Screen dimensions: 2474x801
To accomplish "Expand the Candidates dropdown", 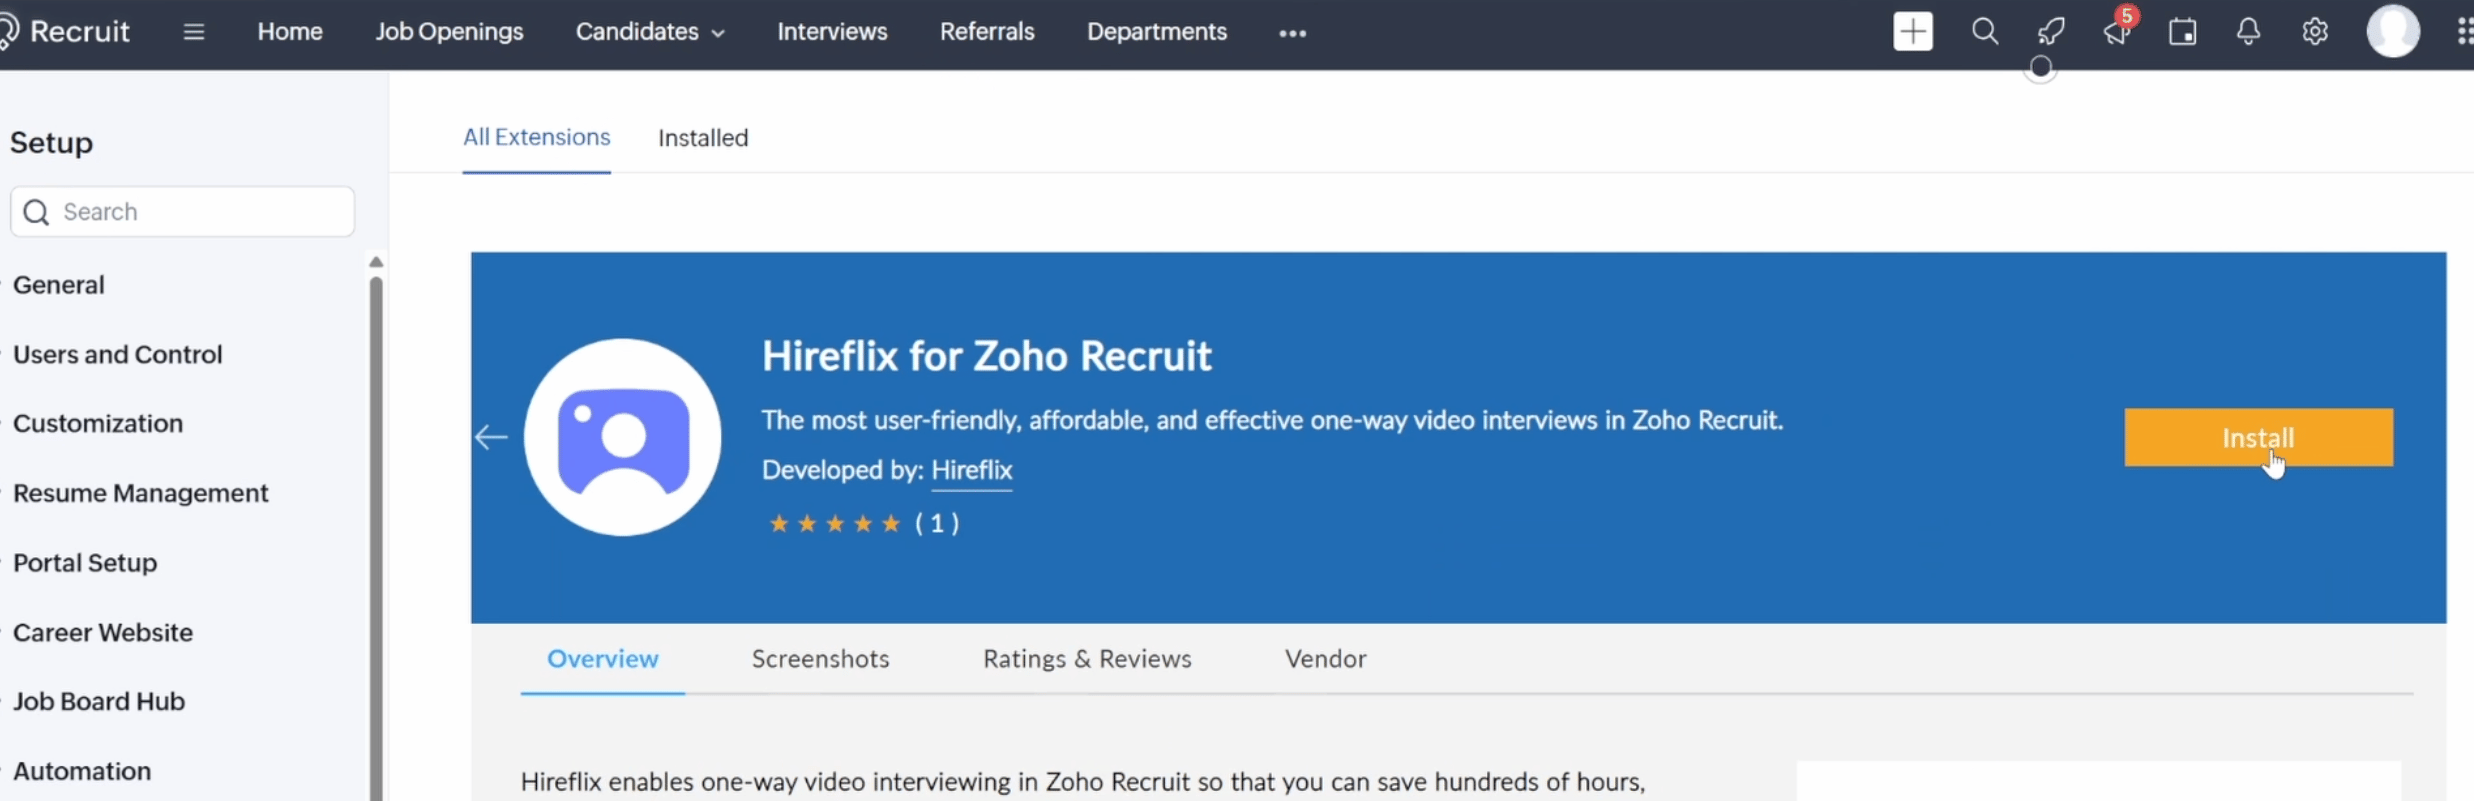I will pos(650,32).
